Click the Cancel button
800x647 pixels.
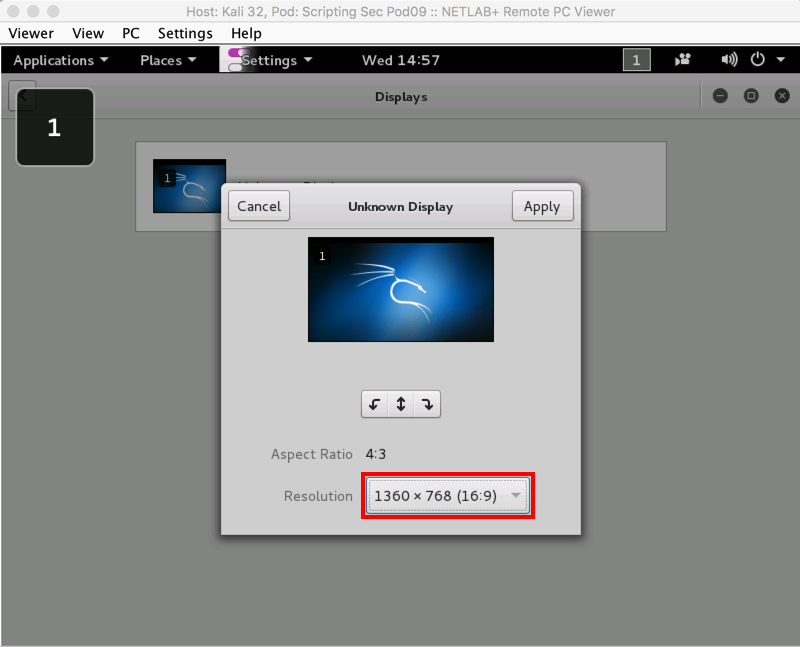[x=259, y=206]
